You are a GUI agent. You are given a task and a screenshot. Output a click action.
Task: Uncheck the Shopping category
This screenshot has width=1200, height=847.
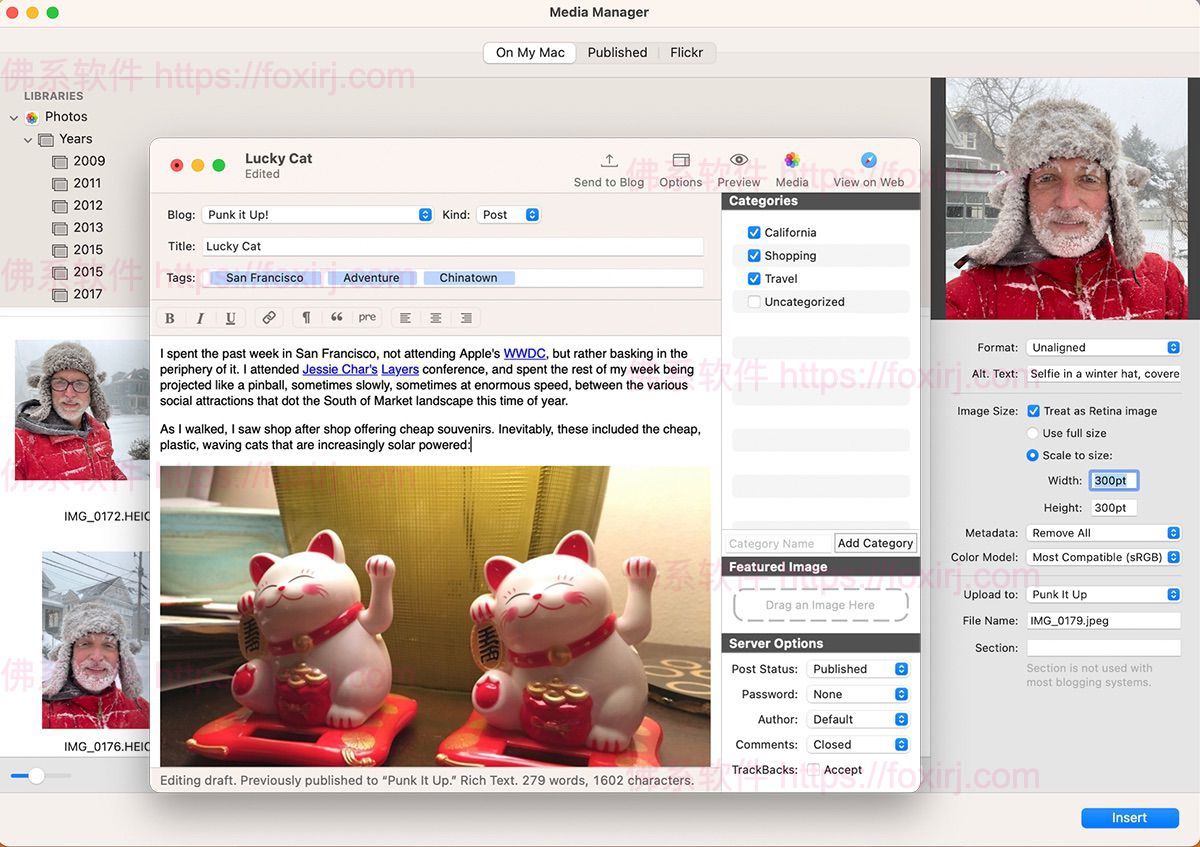pyautogui.click(x=753, y=255)
